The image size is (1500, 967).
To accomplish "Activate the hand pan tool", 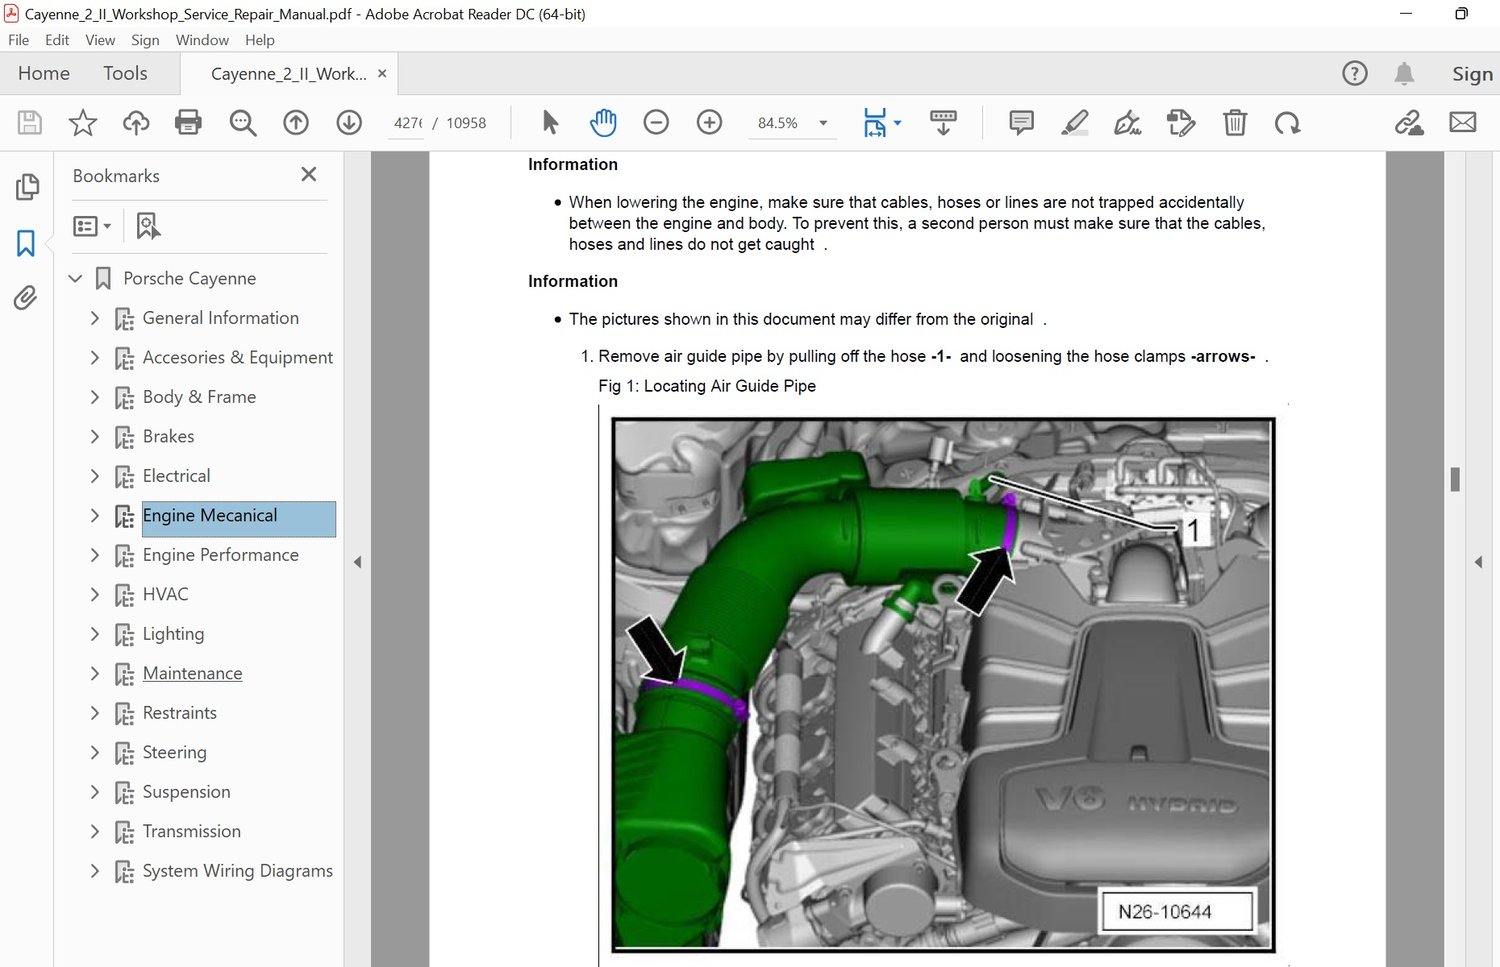I will tap(603, 123).
